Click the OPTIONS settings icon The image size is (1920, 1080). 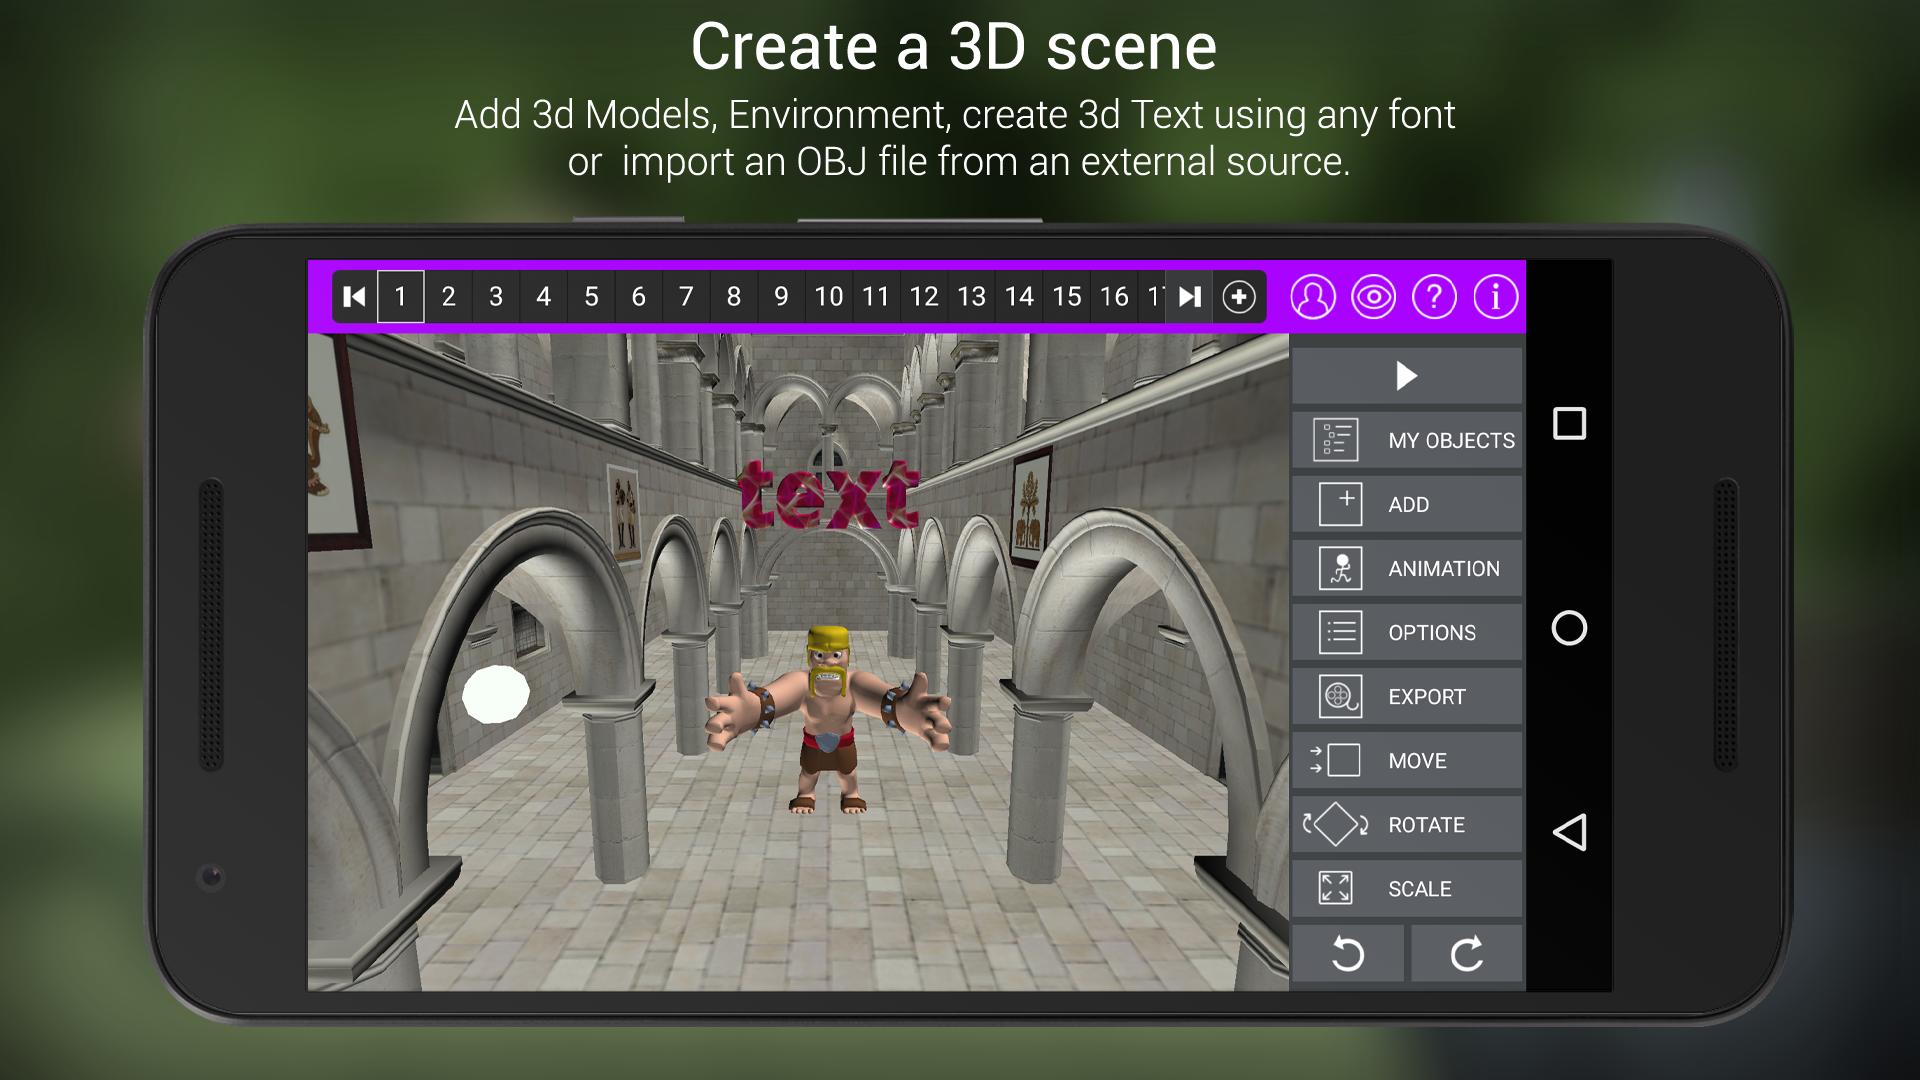point(1338,630)
